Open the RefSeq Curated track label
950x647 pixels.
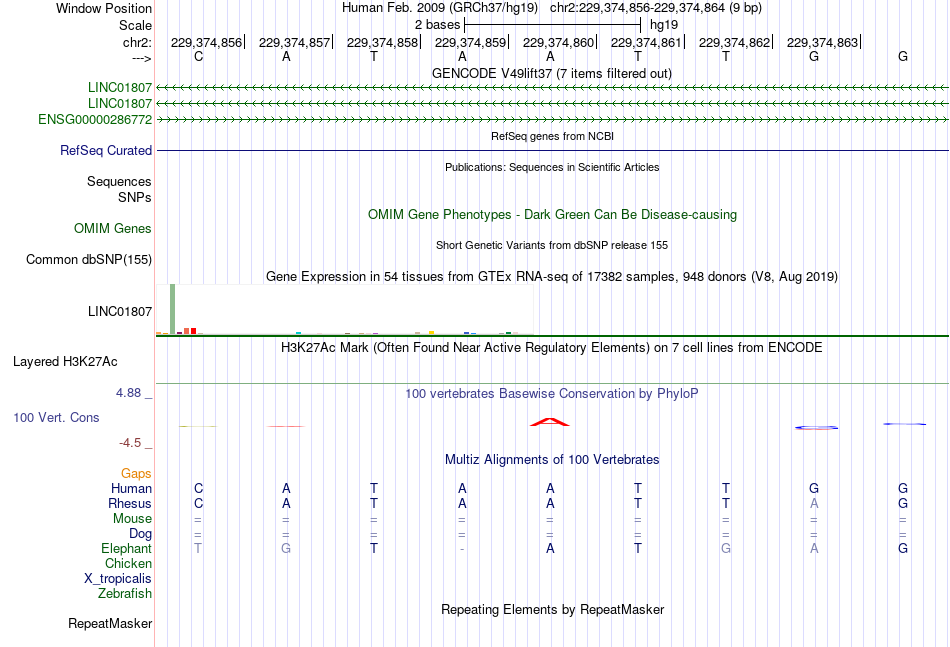(x=106, y=150)
